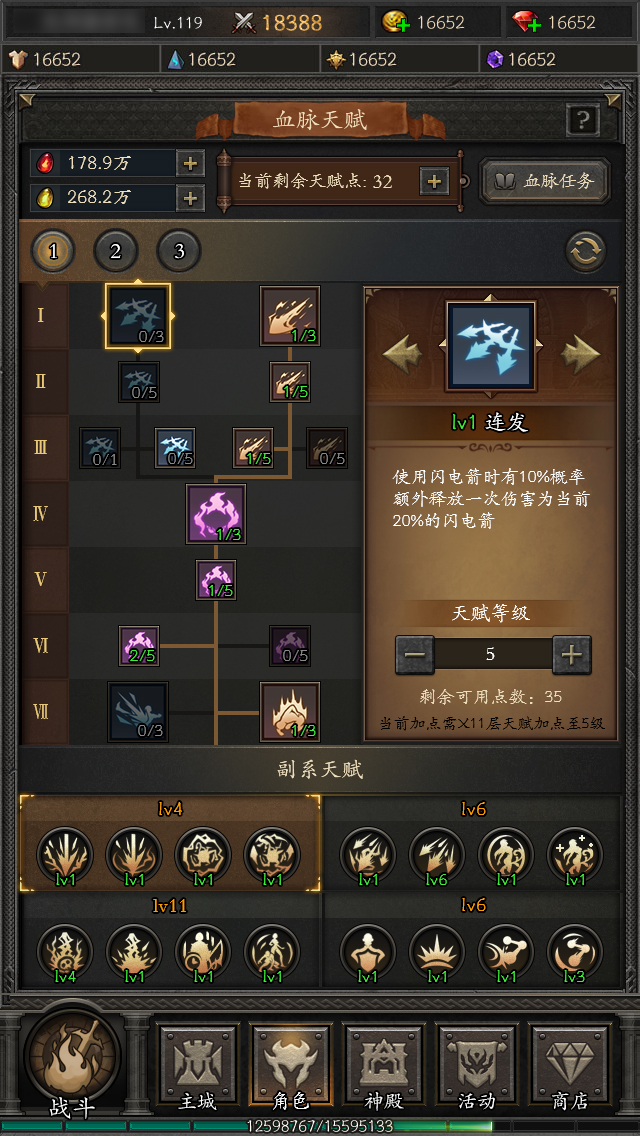Click the sub-talent icon labeled lv6
Image resolution: width=640 pixels, height=1136 pixels.
tap(436, 856)
